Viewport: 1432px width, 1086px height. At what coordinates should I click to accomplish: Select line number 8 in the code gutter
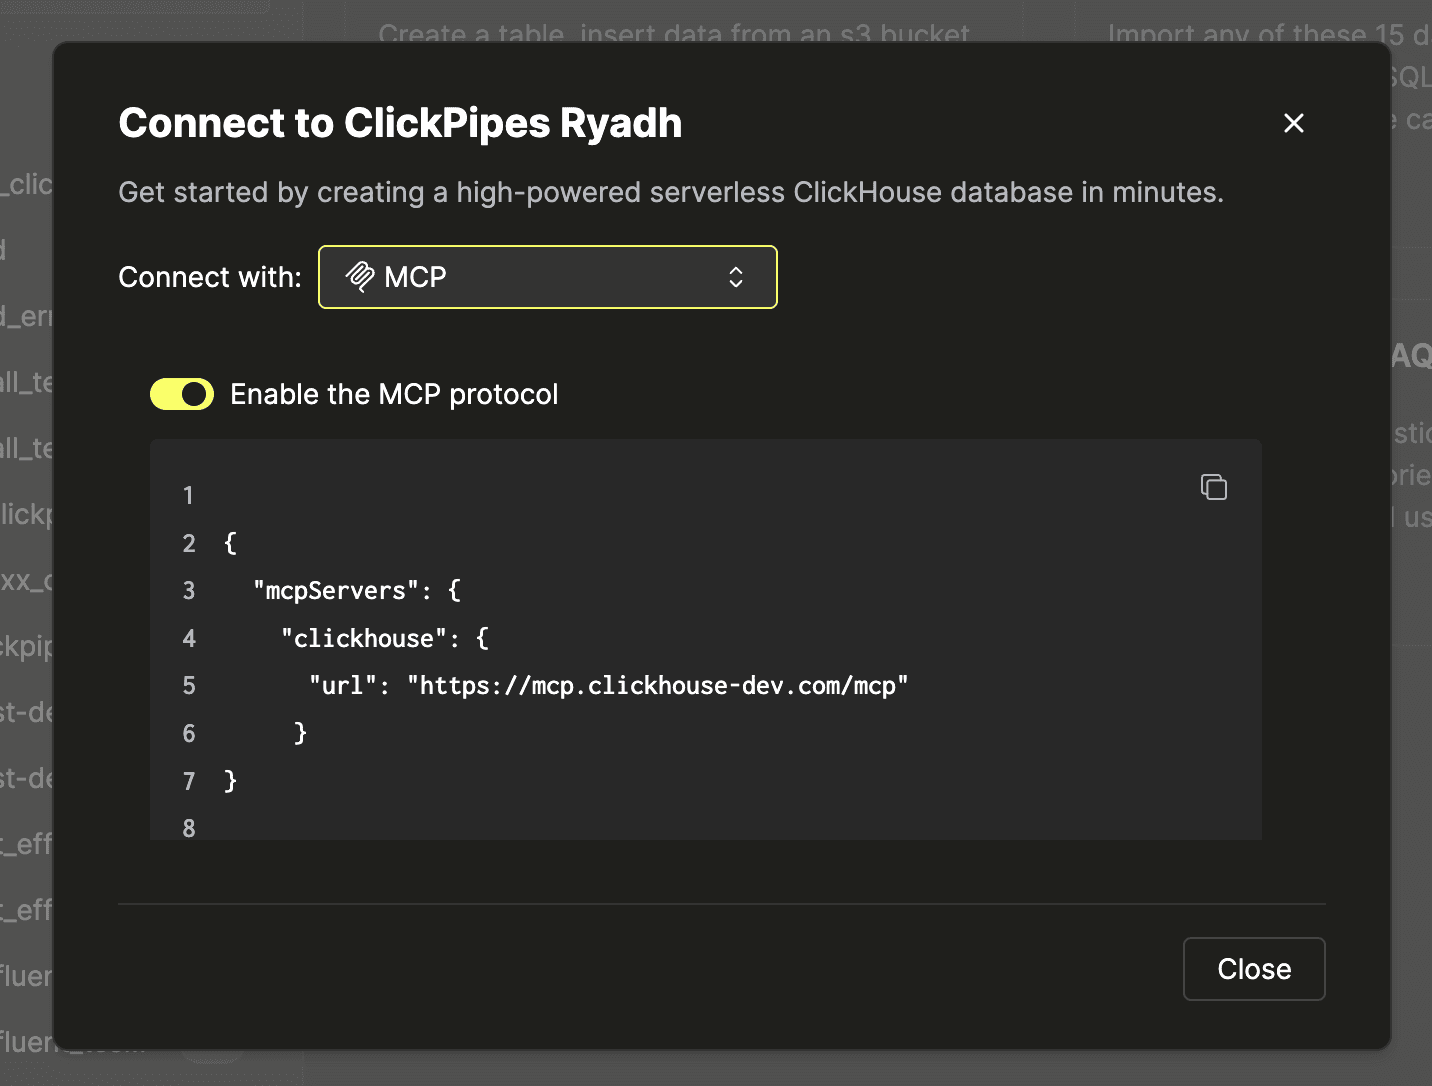point(189,828)
